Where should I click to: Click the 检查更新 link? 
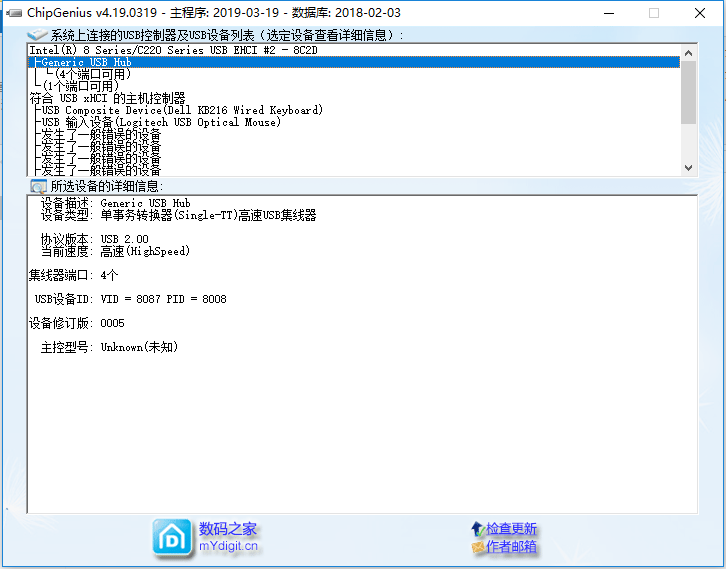pyautogui.click(x=511, y=528)
